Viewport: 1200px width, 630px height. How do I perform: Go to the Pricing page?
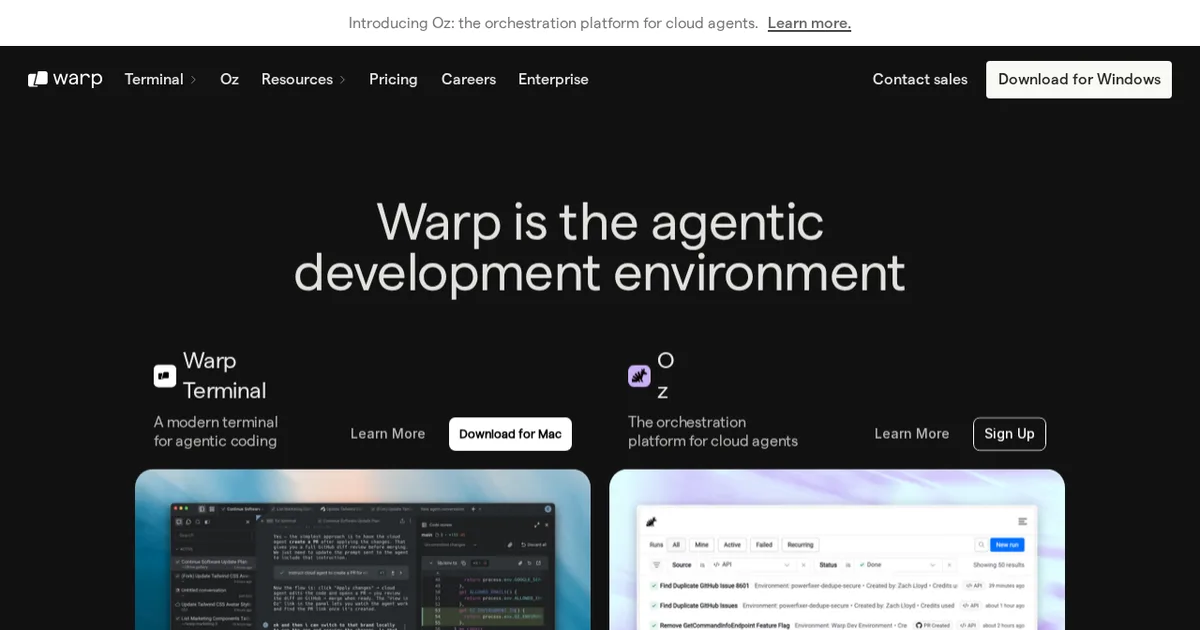(393, 79)
